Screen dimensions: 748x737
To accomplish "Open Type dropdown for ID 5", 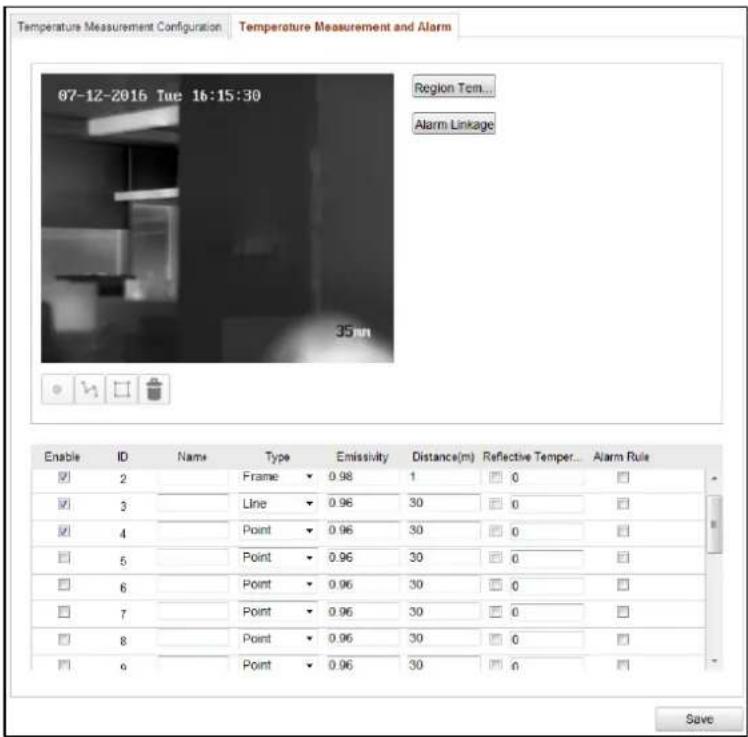I will click(278, 557).
